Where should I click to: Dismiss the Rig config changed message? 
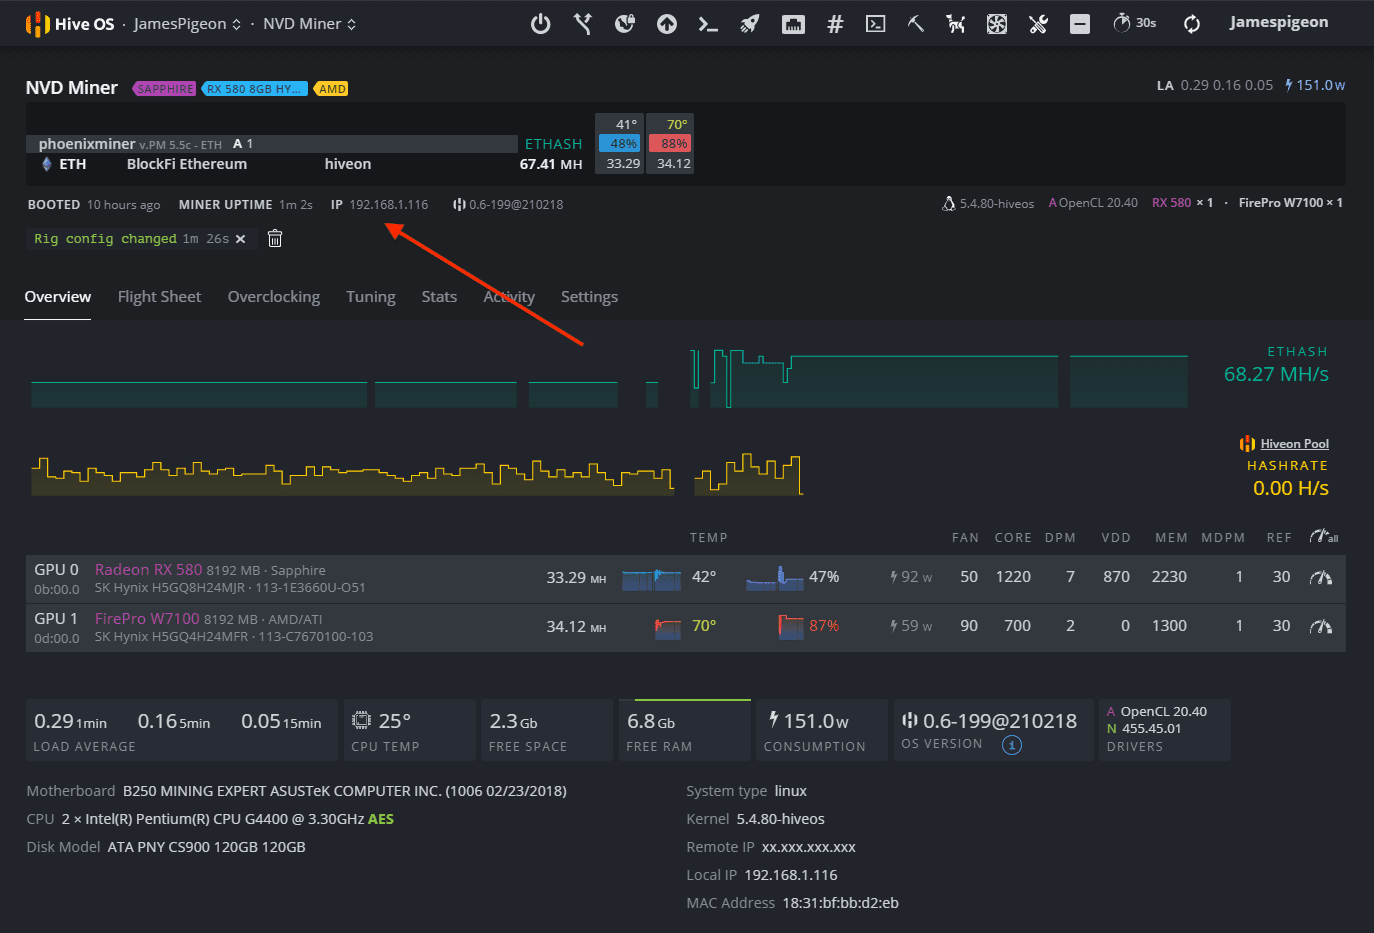[240, 239]
